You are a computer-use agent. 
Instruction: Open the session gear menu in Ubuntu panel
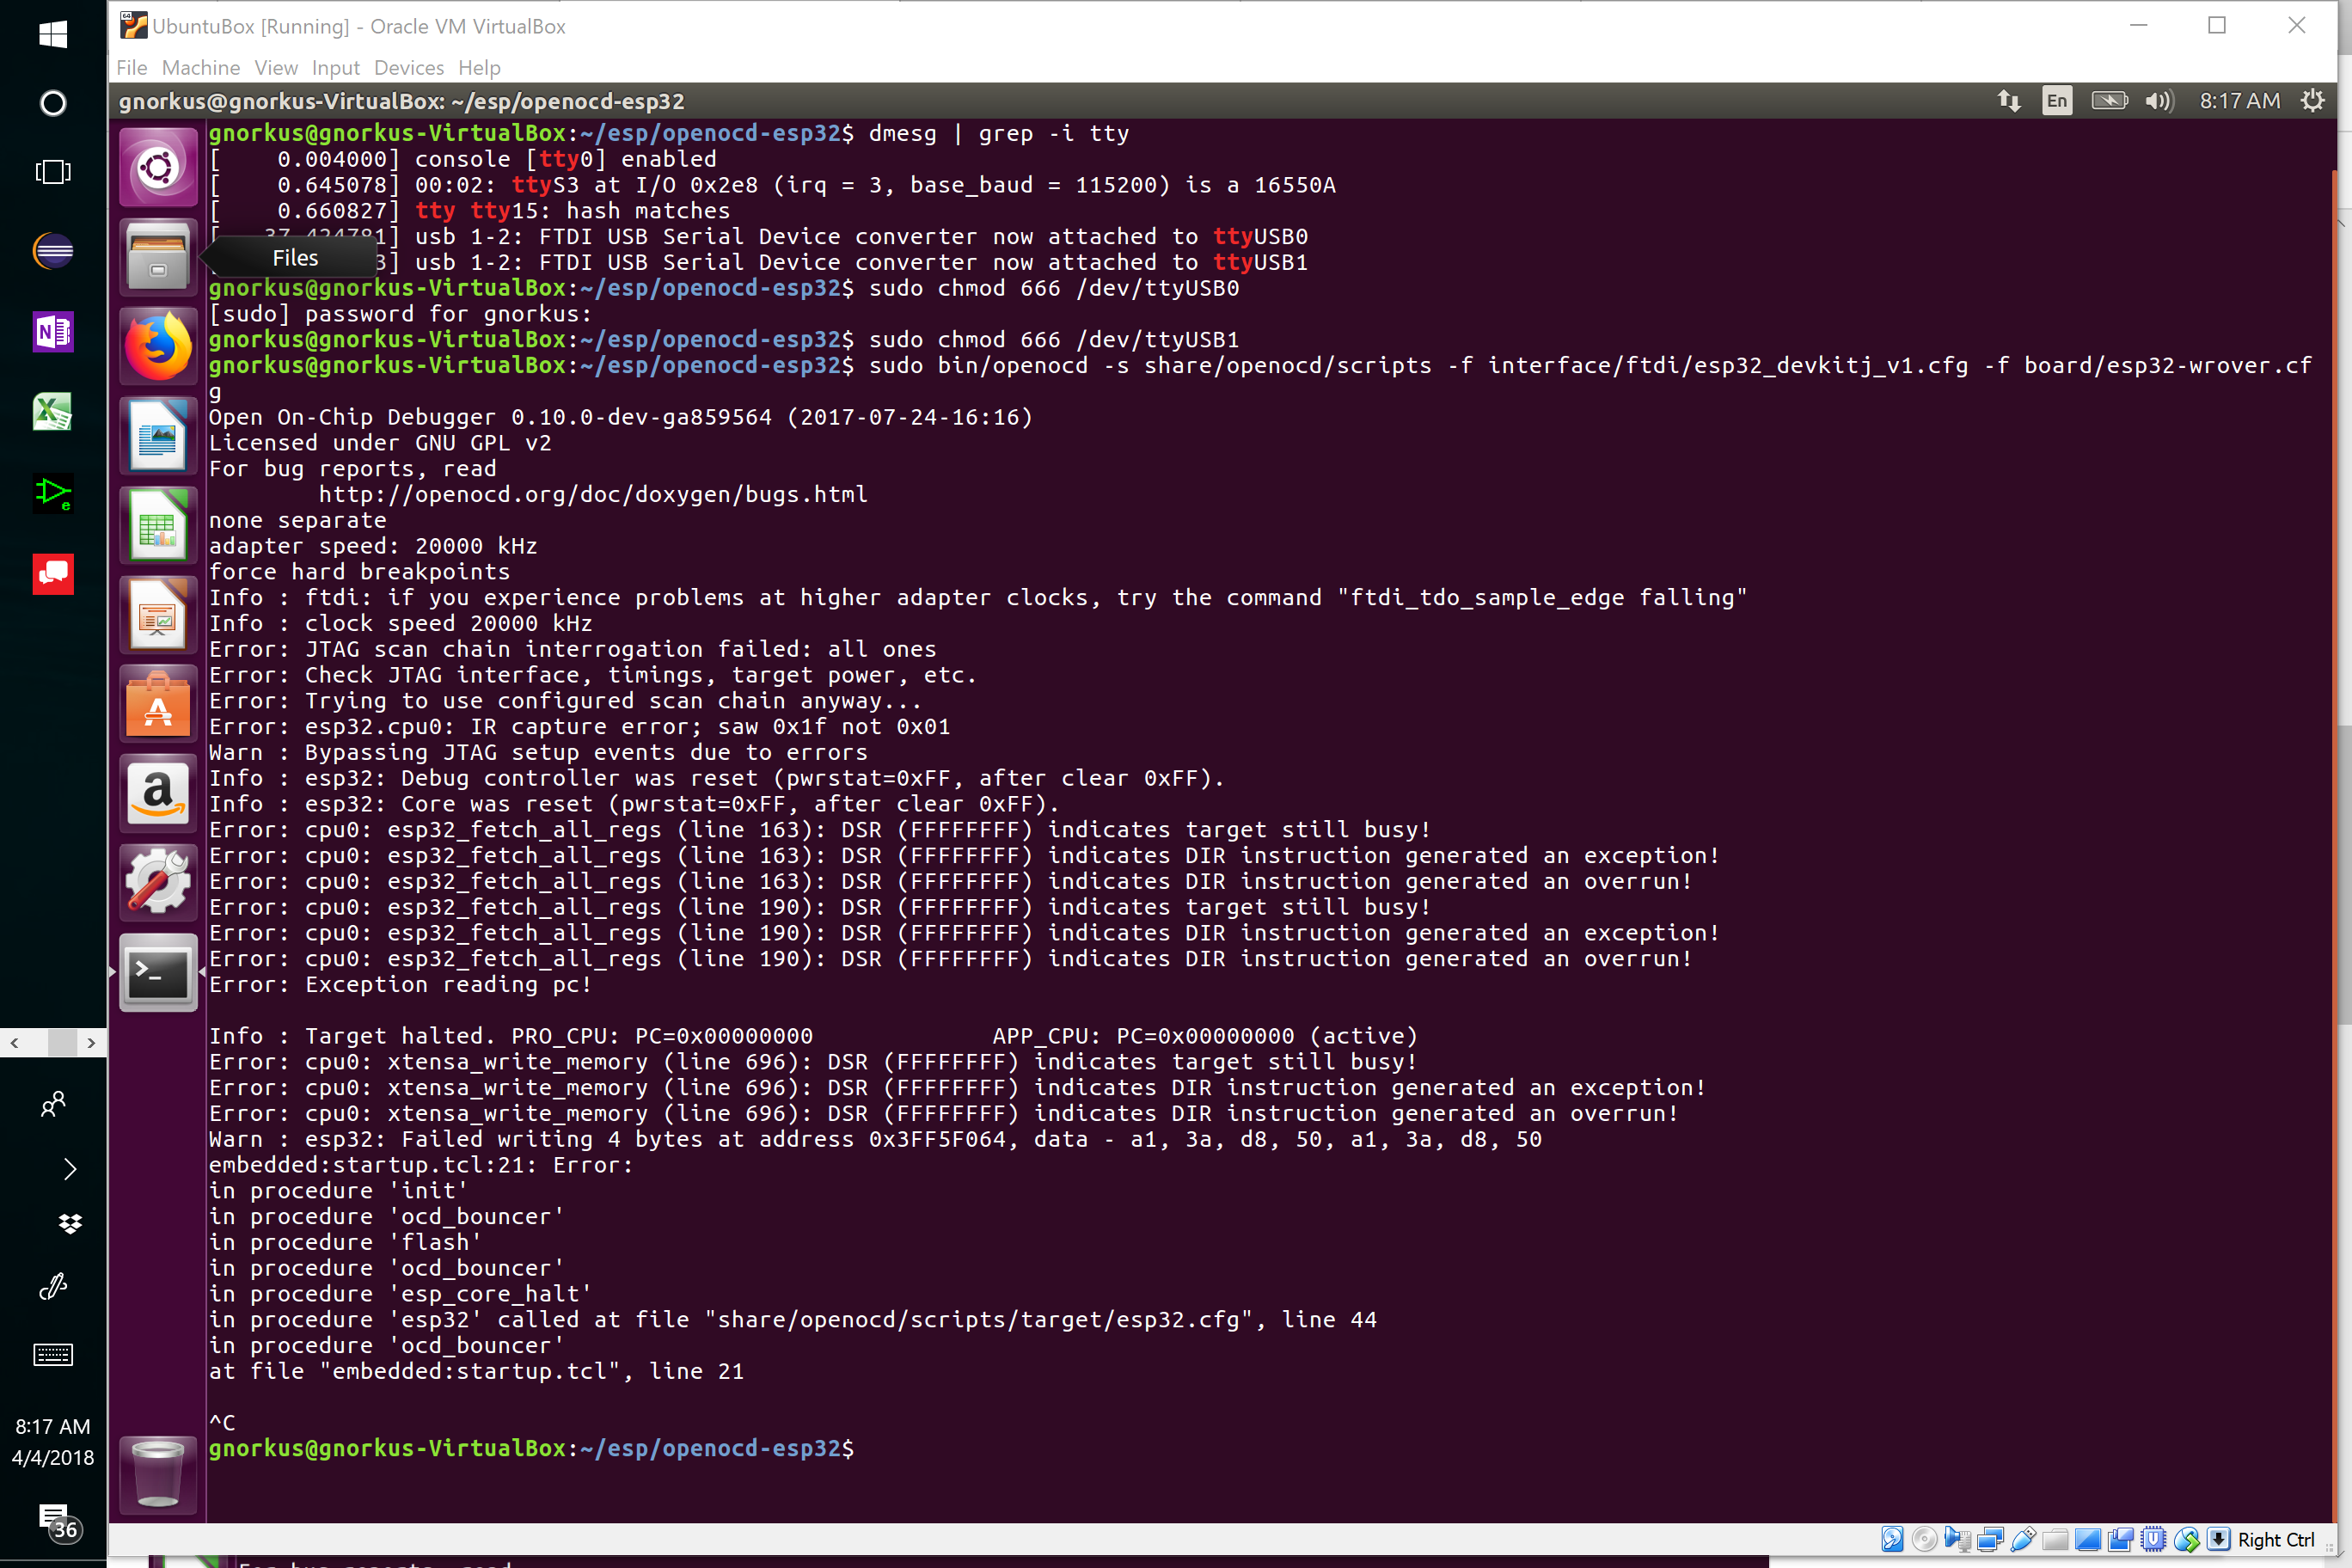[x=2313, y=101]
